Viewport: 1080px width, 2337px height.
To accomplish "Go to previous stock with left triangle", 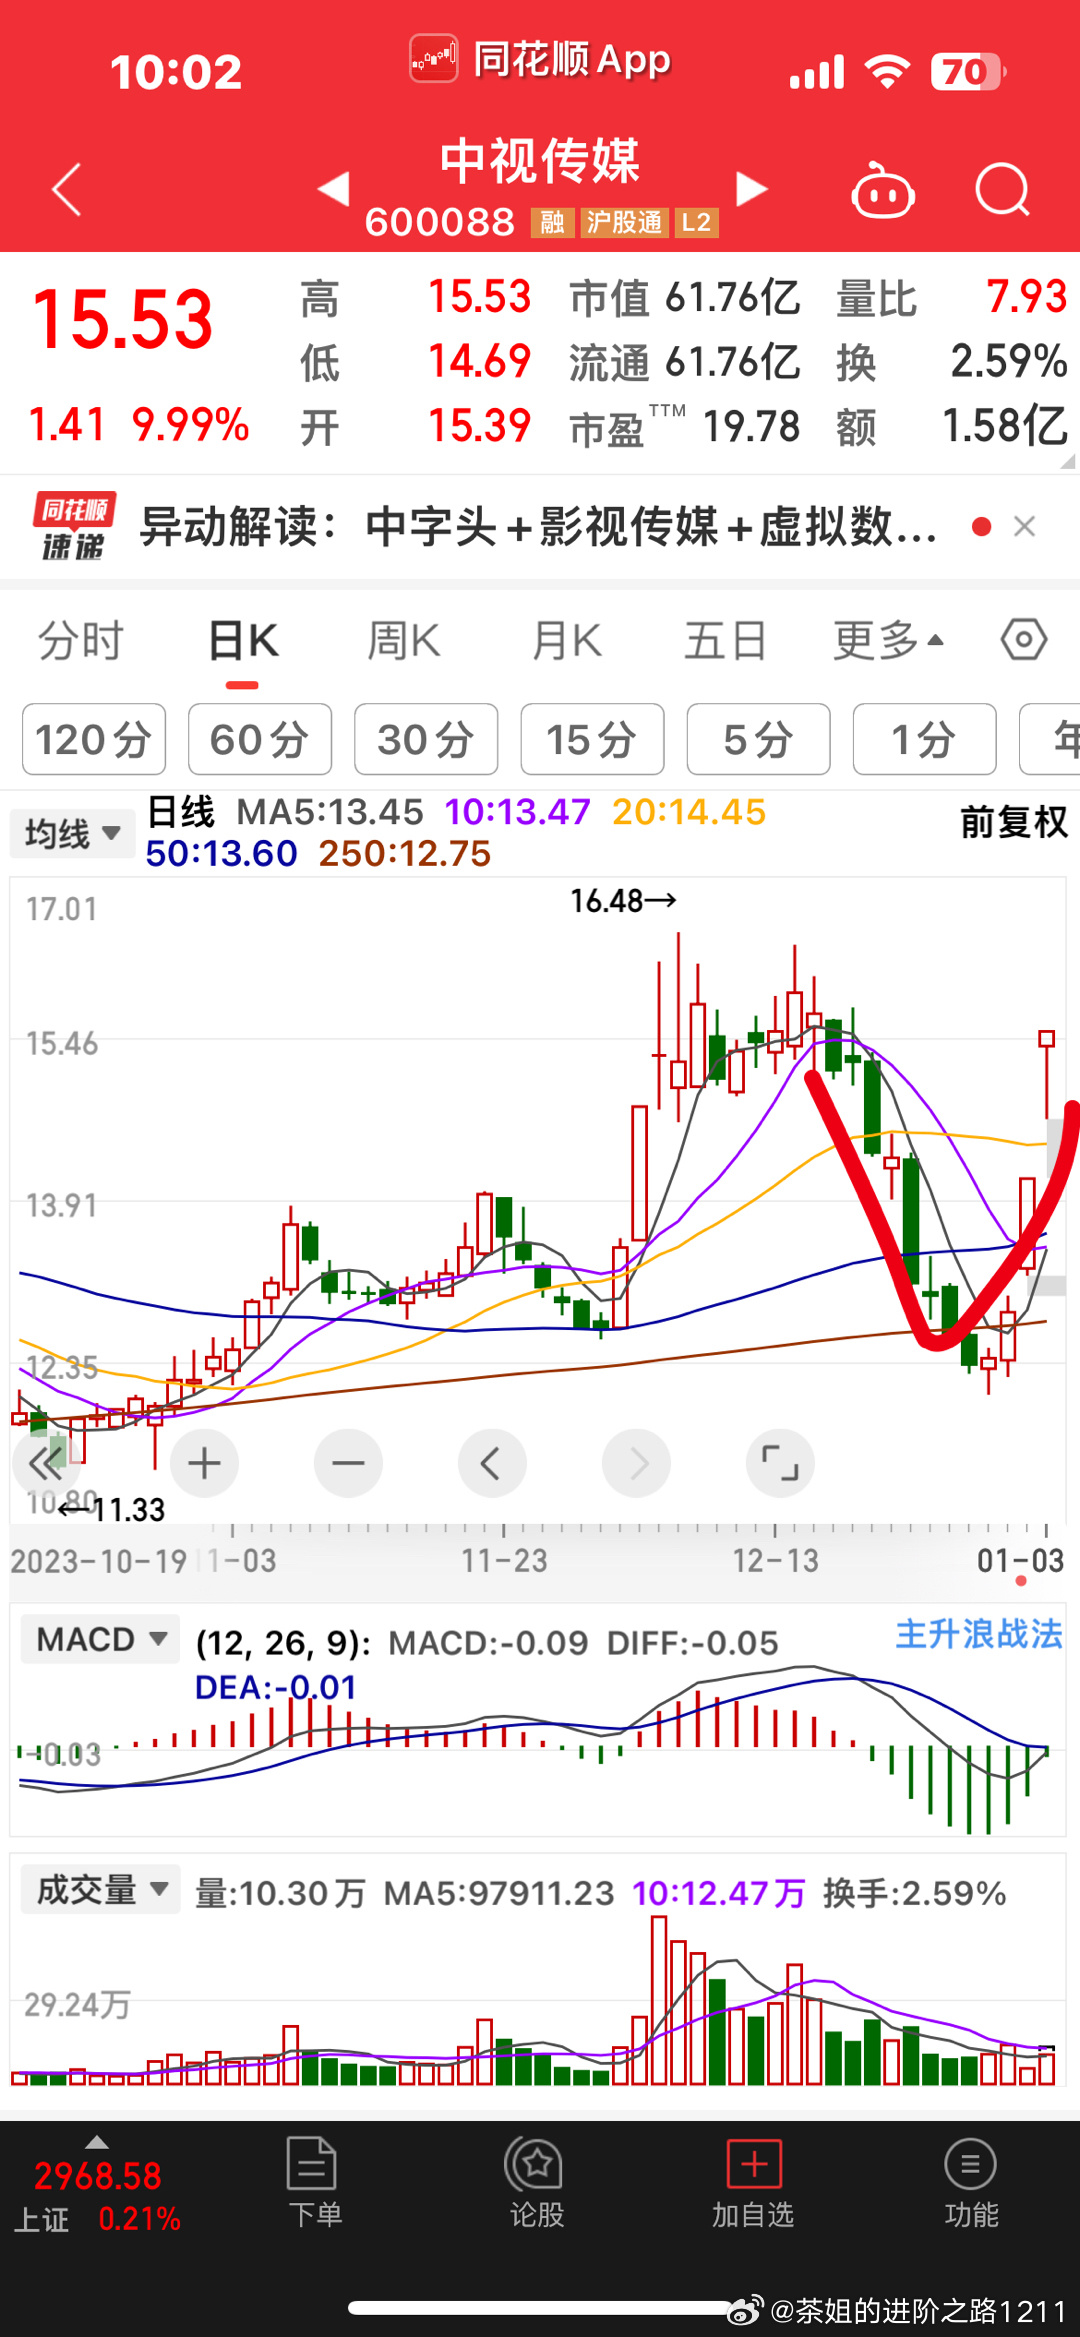I will point(334,188).
